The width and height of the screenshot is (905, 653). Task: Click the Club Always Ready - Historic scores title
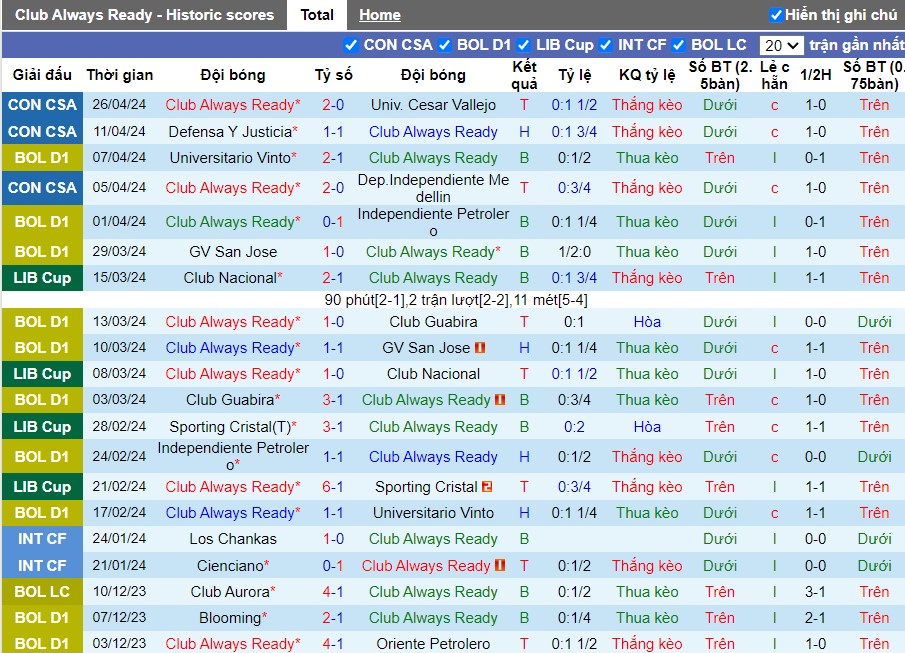coord(144,15)
